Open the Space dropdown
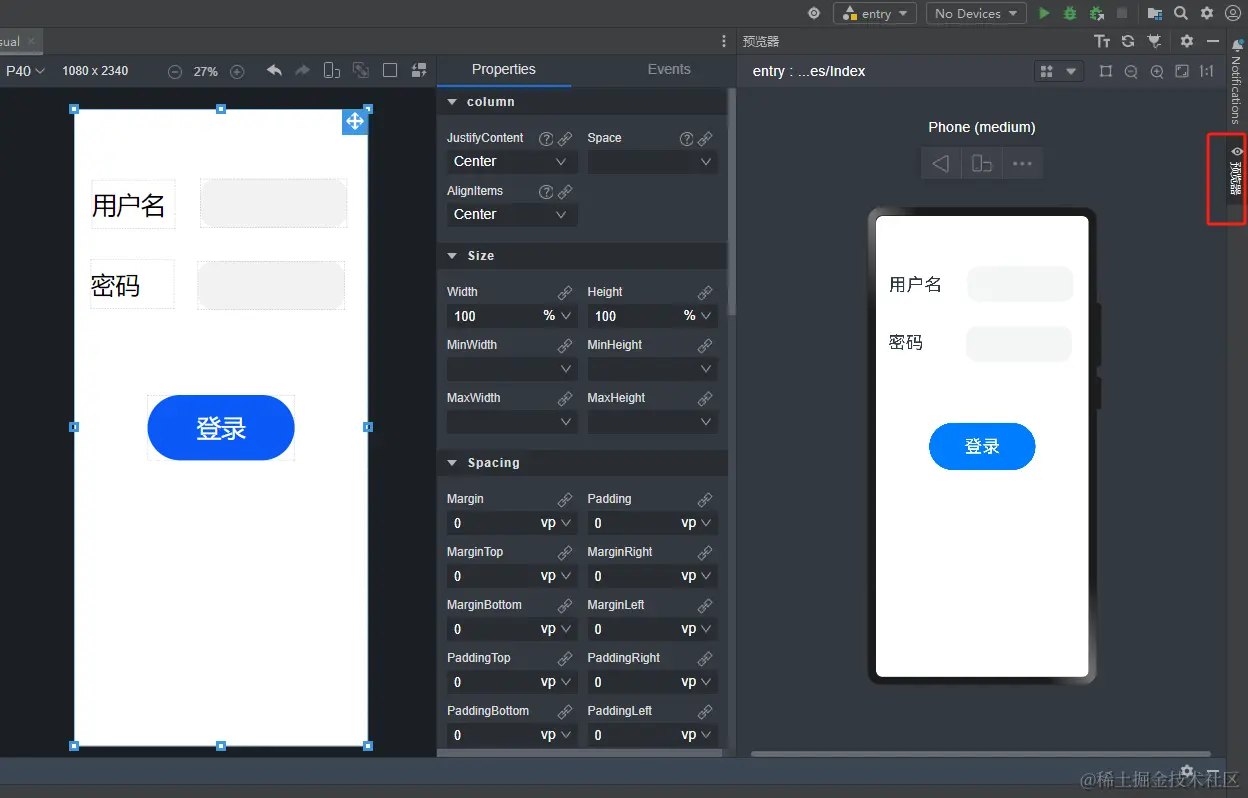1248x798 pixels. click(x=652, y=161)
